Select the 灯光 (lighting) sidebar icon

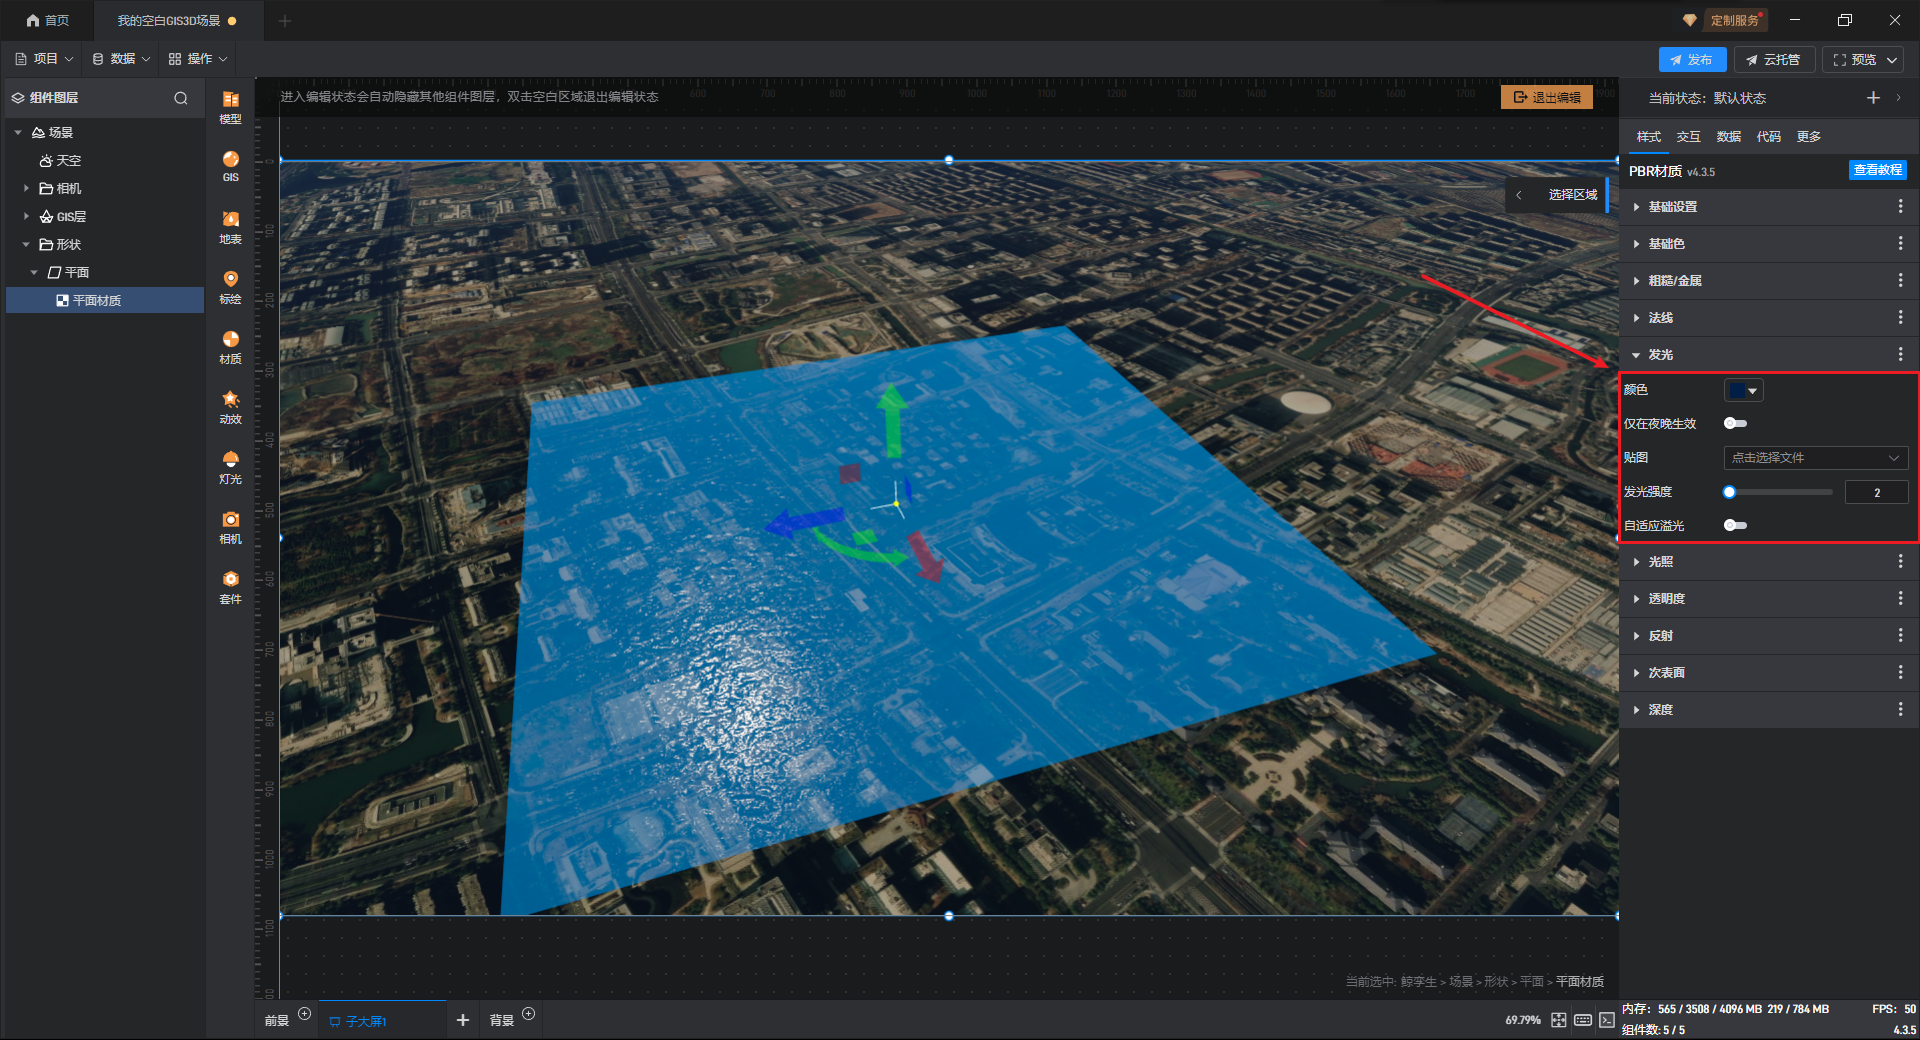(230, 466)
